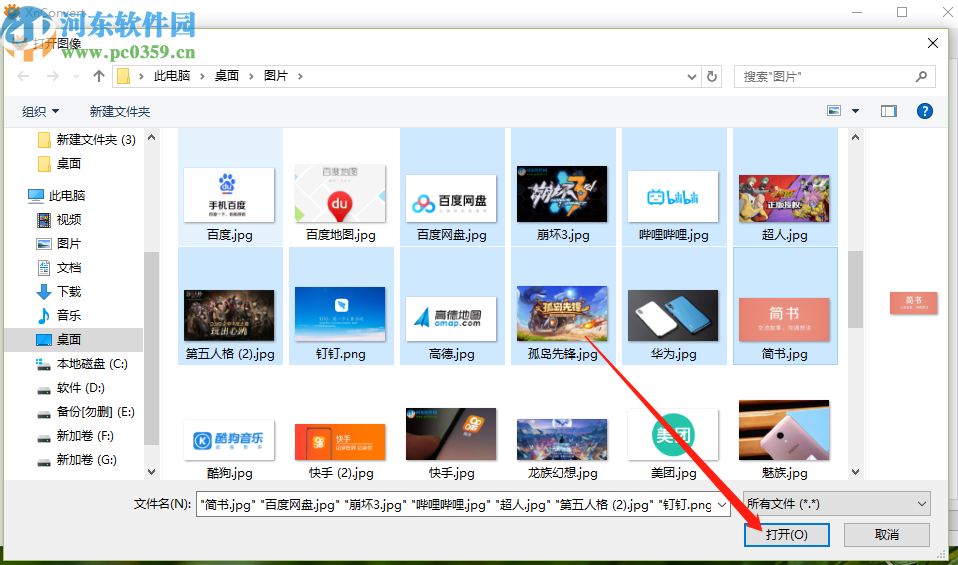Viewport: 958px width, 565px height.
Task: Close the 打开图像 dialog
Action: (932, 43)
